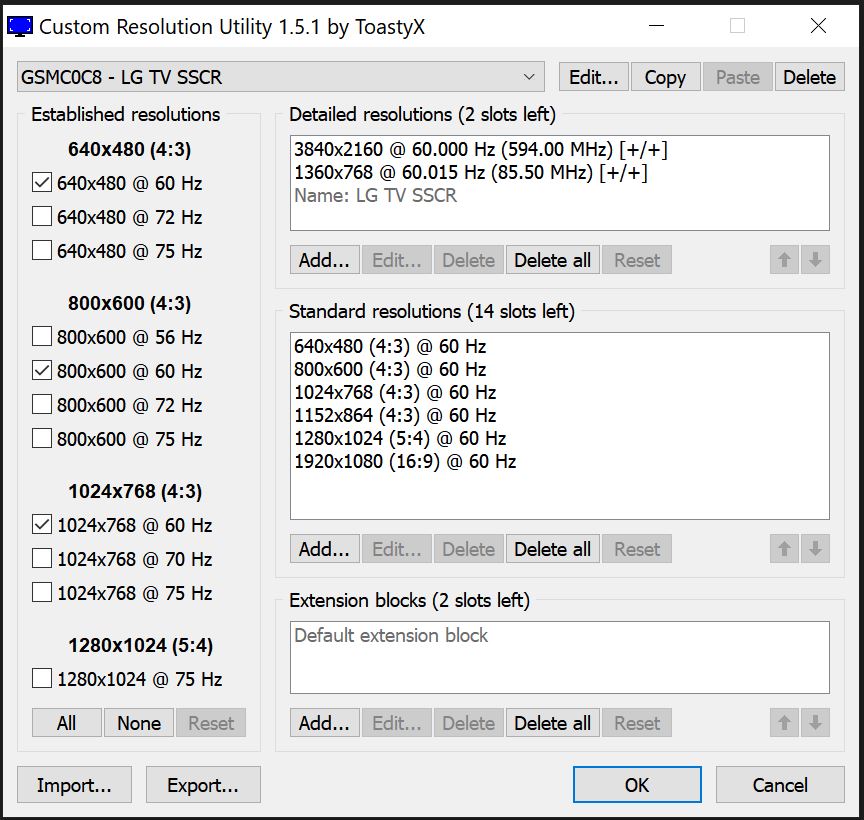Click the down arrow under Standard resolutions
Screen dimensions: 864x820
tap(815, 548)
